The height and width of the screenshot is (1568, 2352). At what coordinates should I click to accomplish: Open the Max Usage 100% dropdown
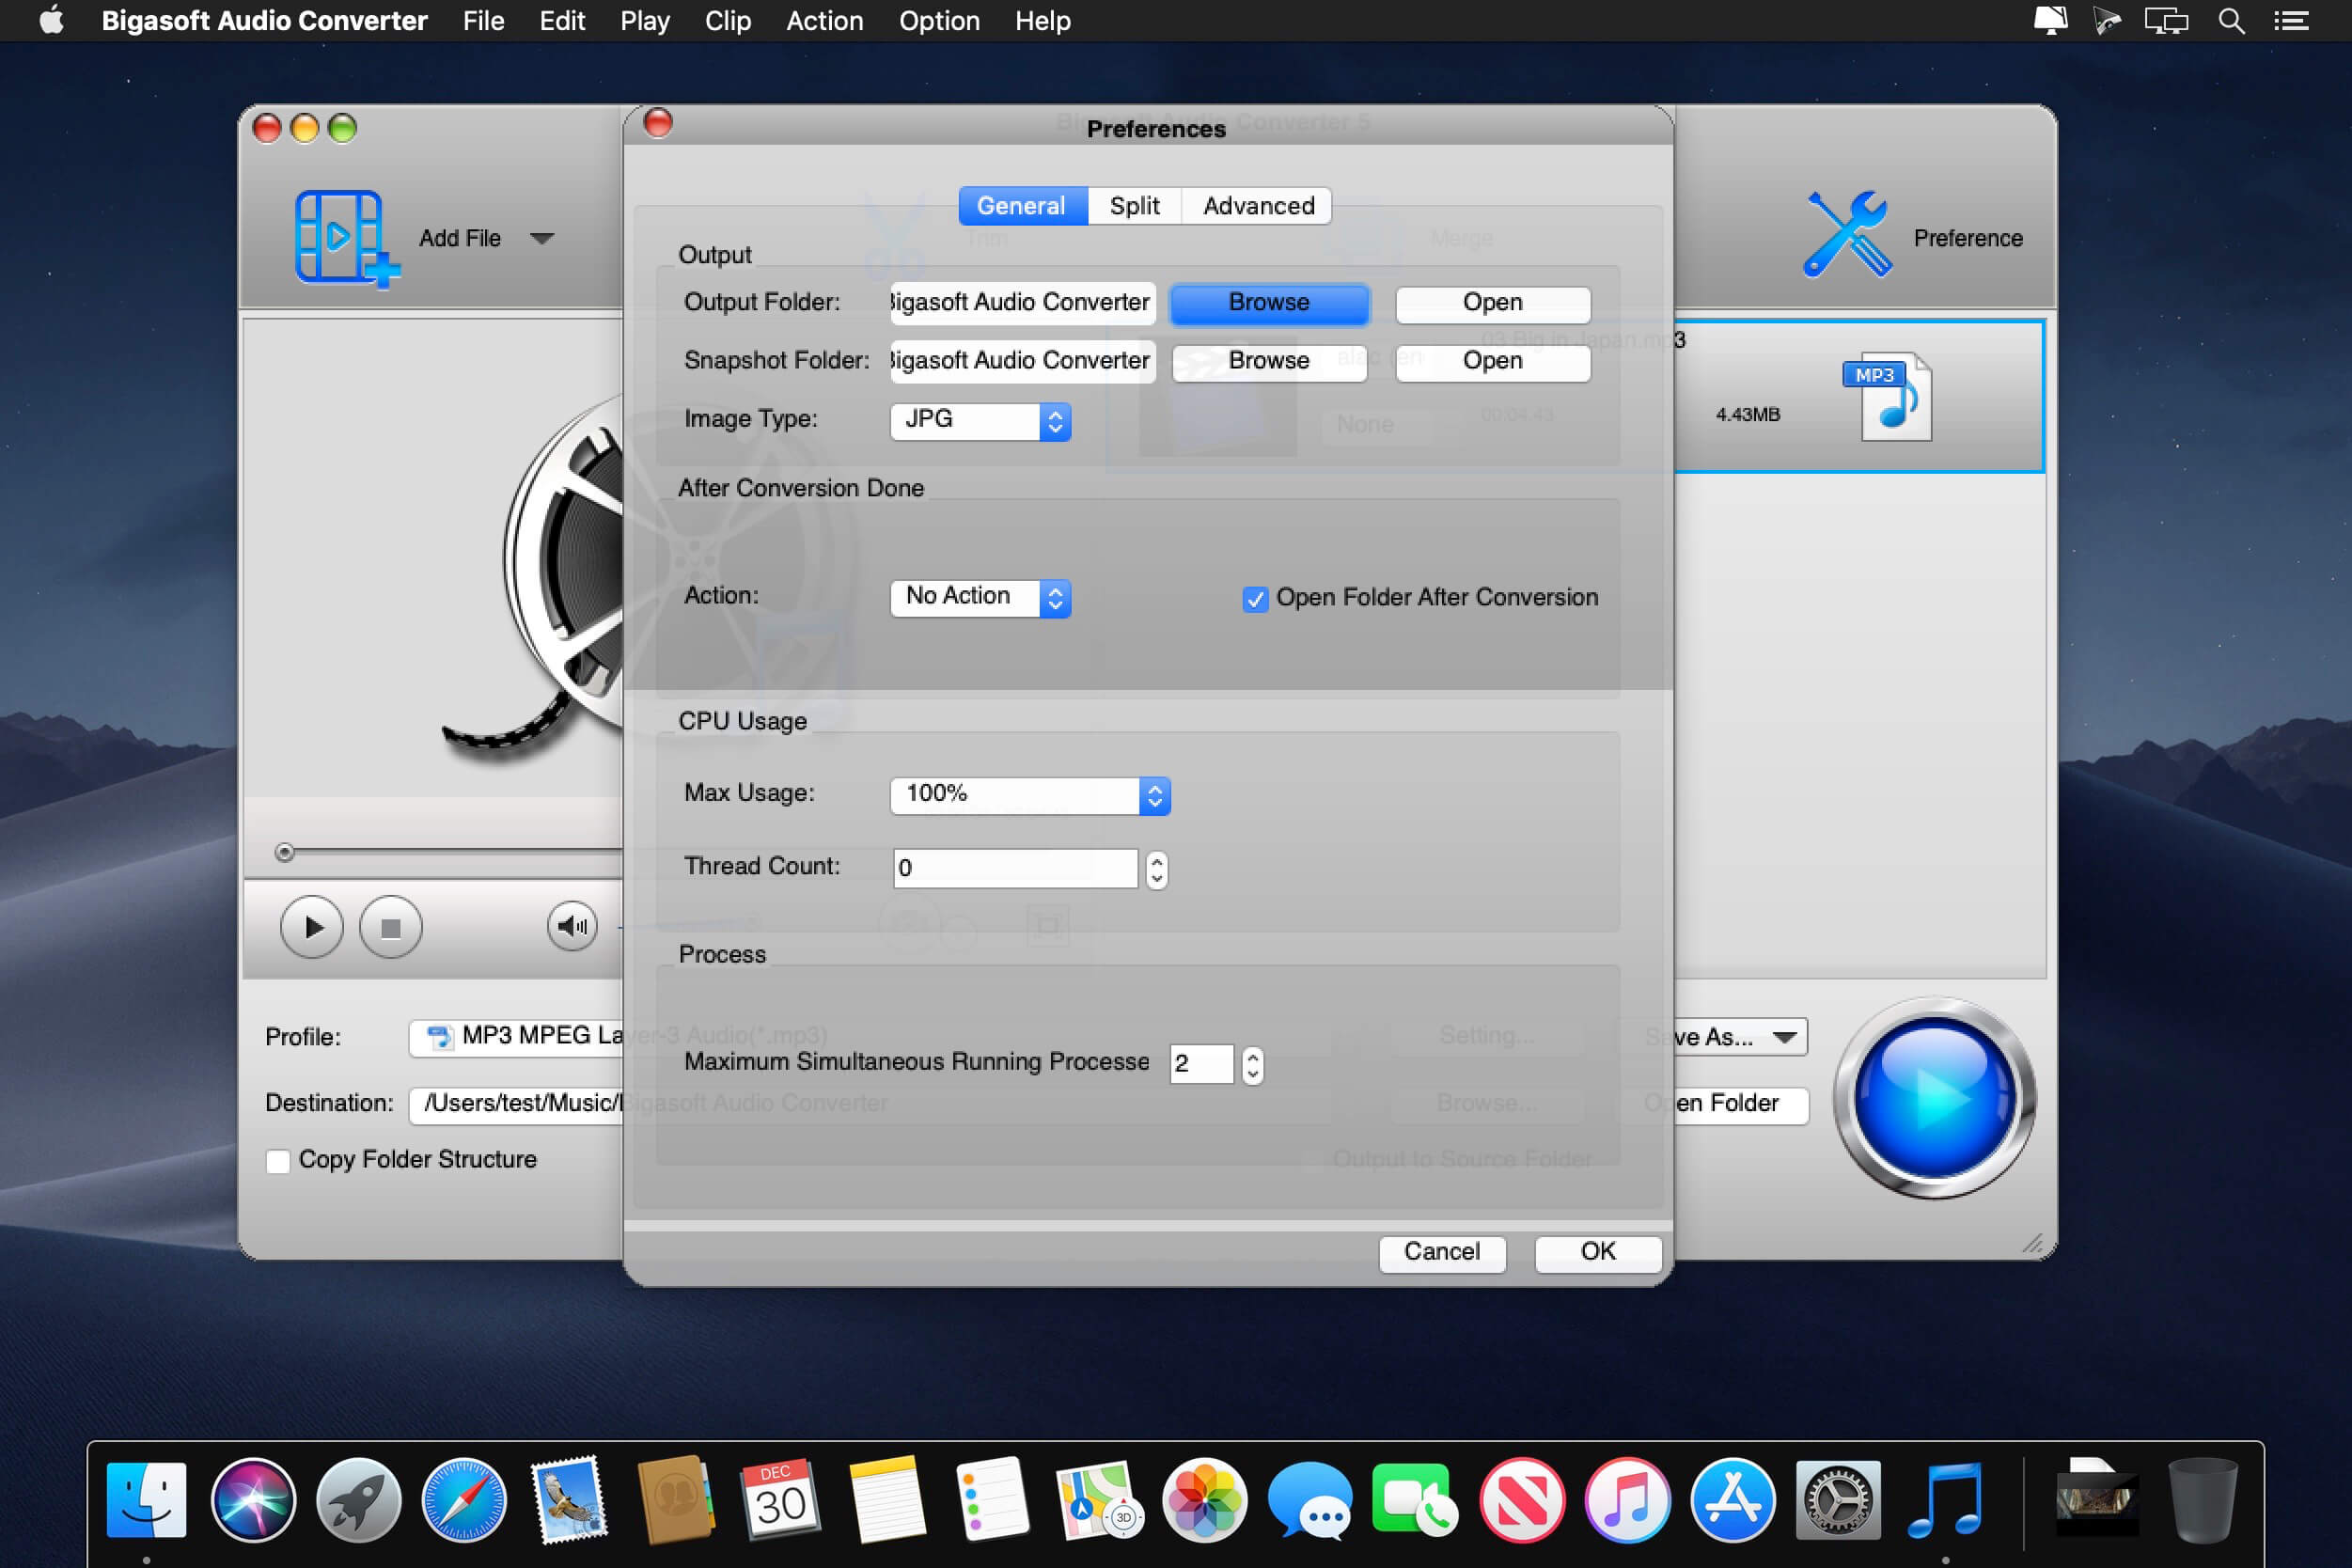1030,795
